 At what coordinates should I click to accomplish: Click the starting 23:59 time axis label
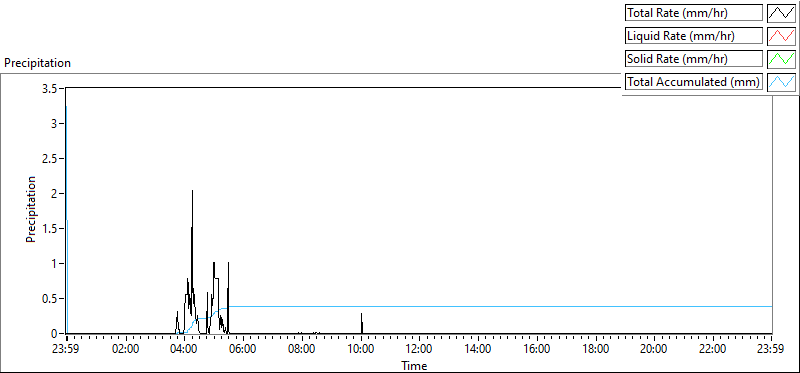[x=66, y=350]
